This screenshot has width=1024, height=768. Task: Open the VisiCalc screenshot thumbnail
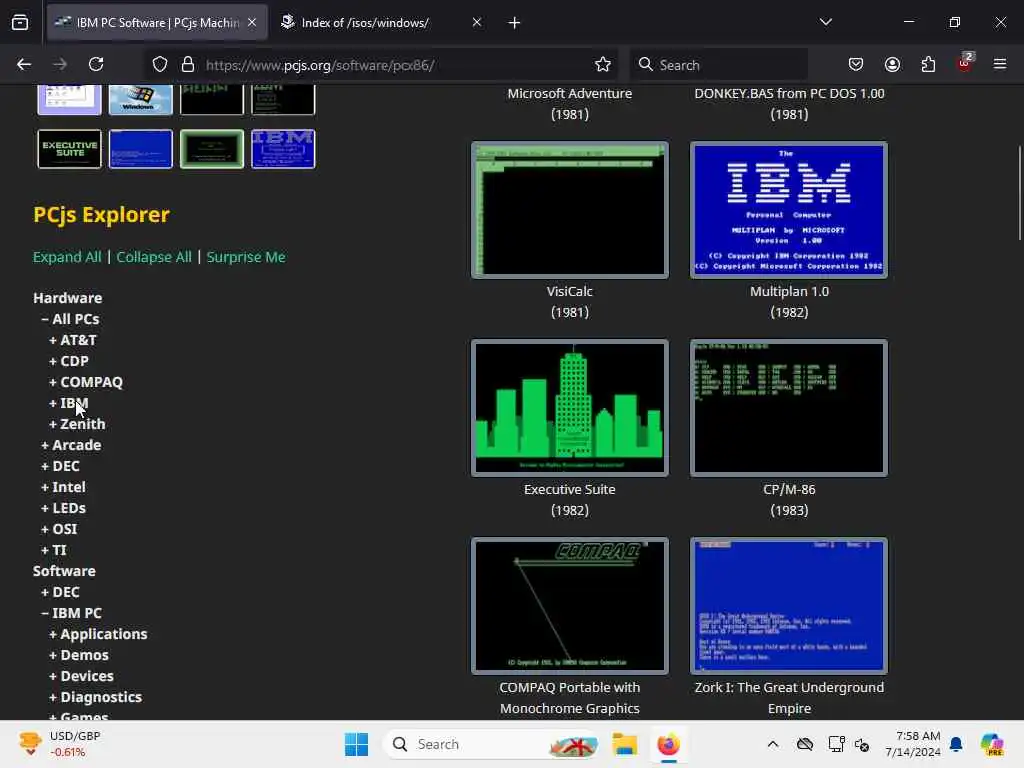[x=569, y=210]
